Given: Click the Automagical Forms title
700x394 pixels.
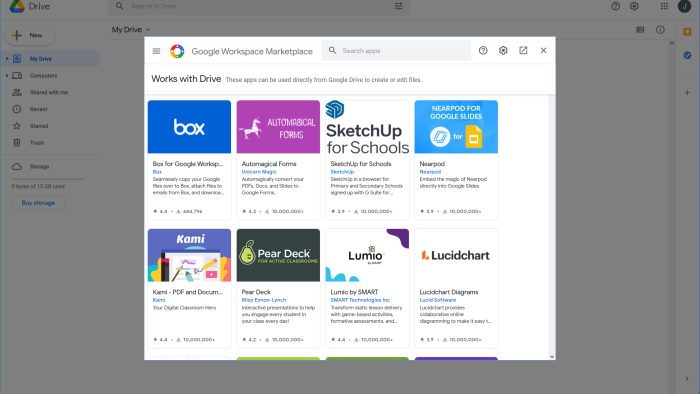Looking at the screenshot, I should pyautogui.click(x=269, y=164).
